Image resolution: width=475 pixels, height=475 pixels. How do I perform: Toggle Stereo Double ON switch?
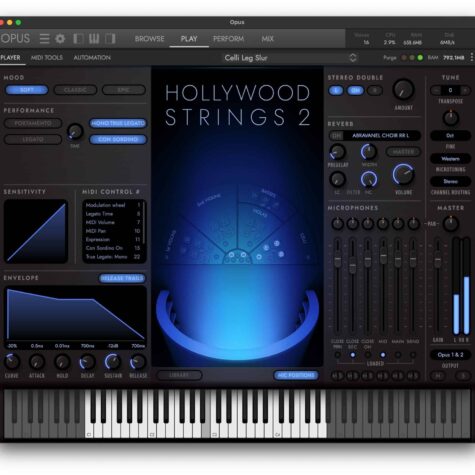[355, 90]
